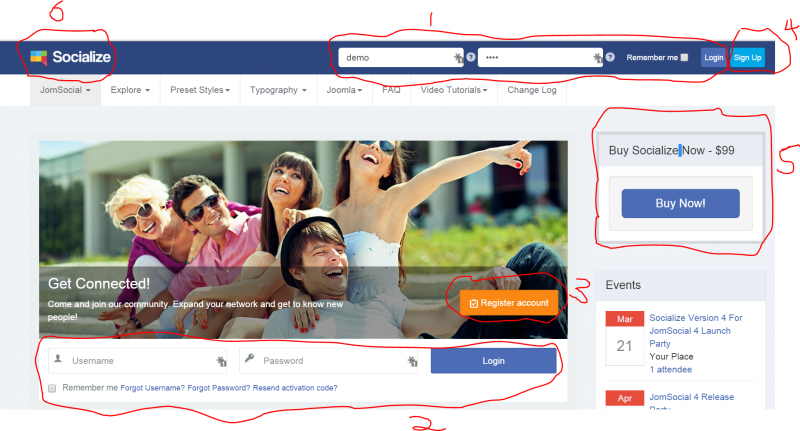800x431 pixels.
Task: Open Preset Styles dropdown
Action: coord(200,90)
